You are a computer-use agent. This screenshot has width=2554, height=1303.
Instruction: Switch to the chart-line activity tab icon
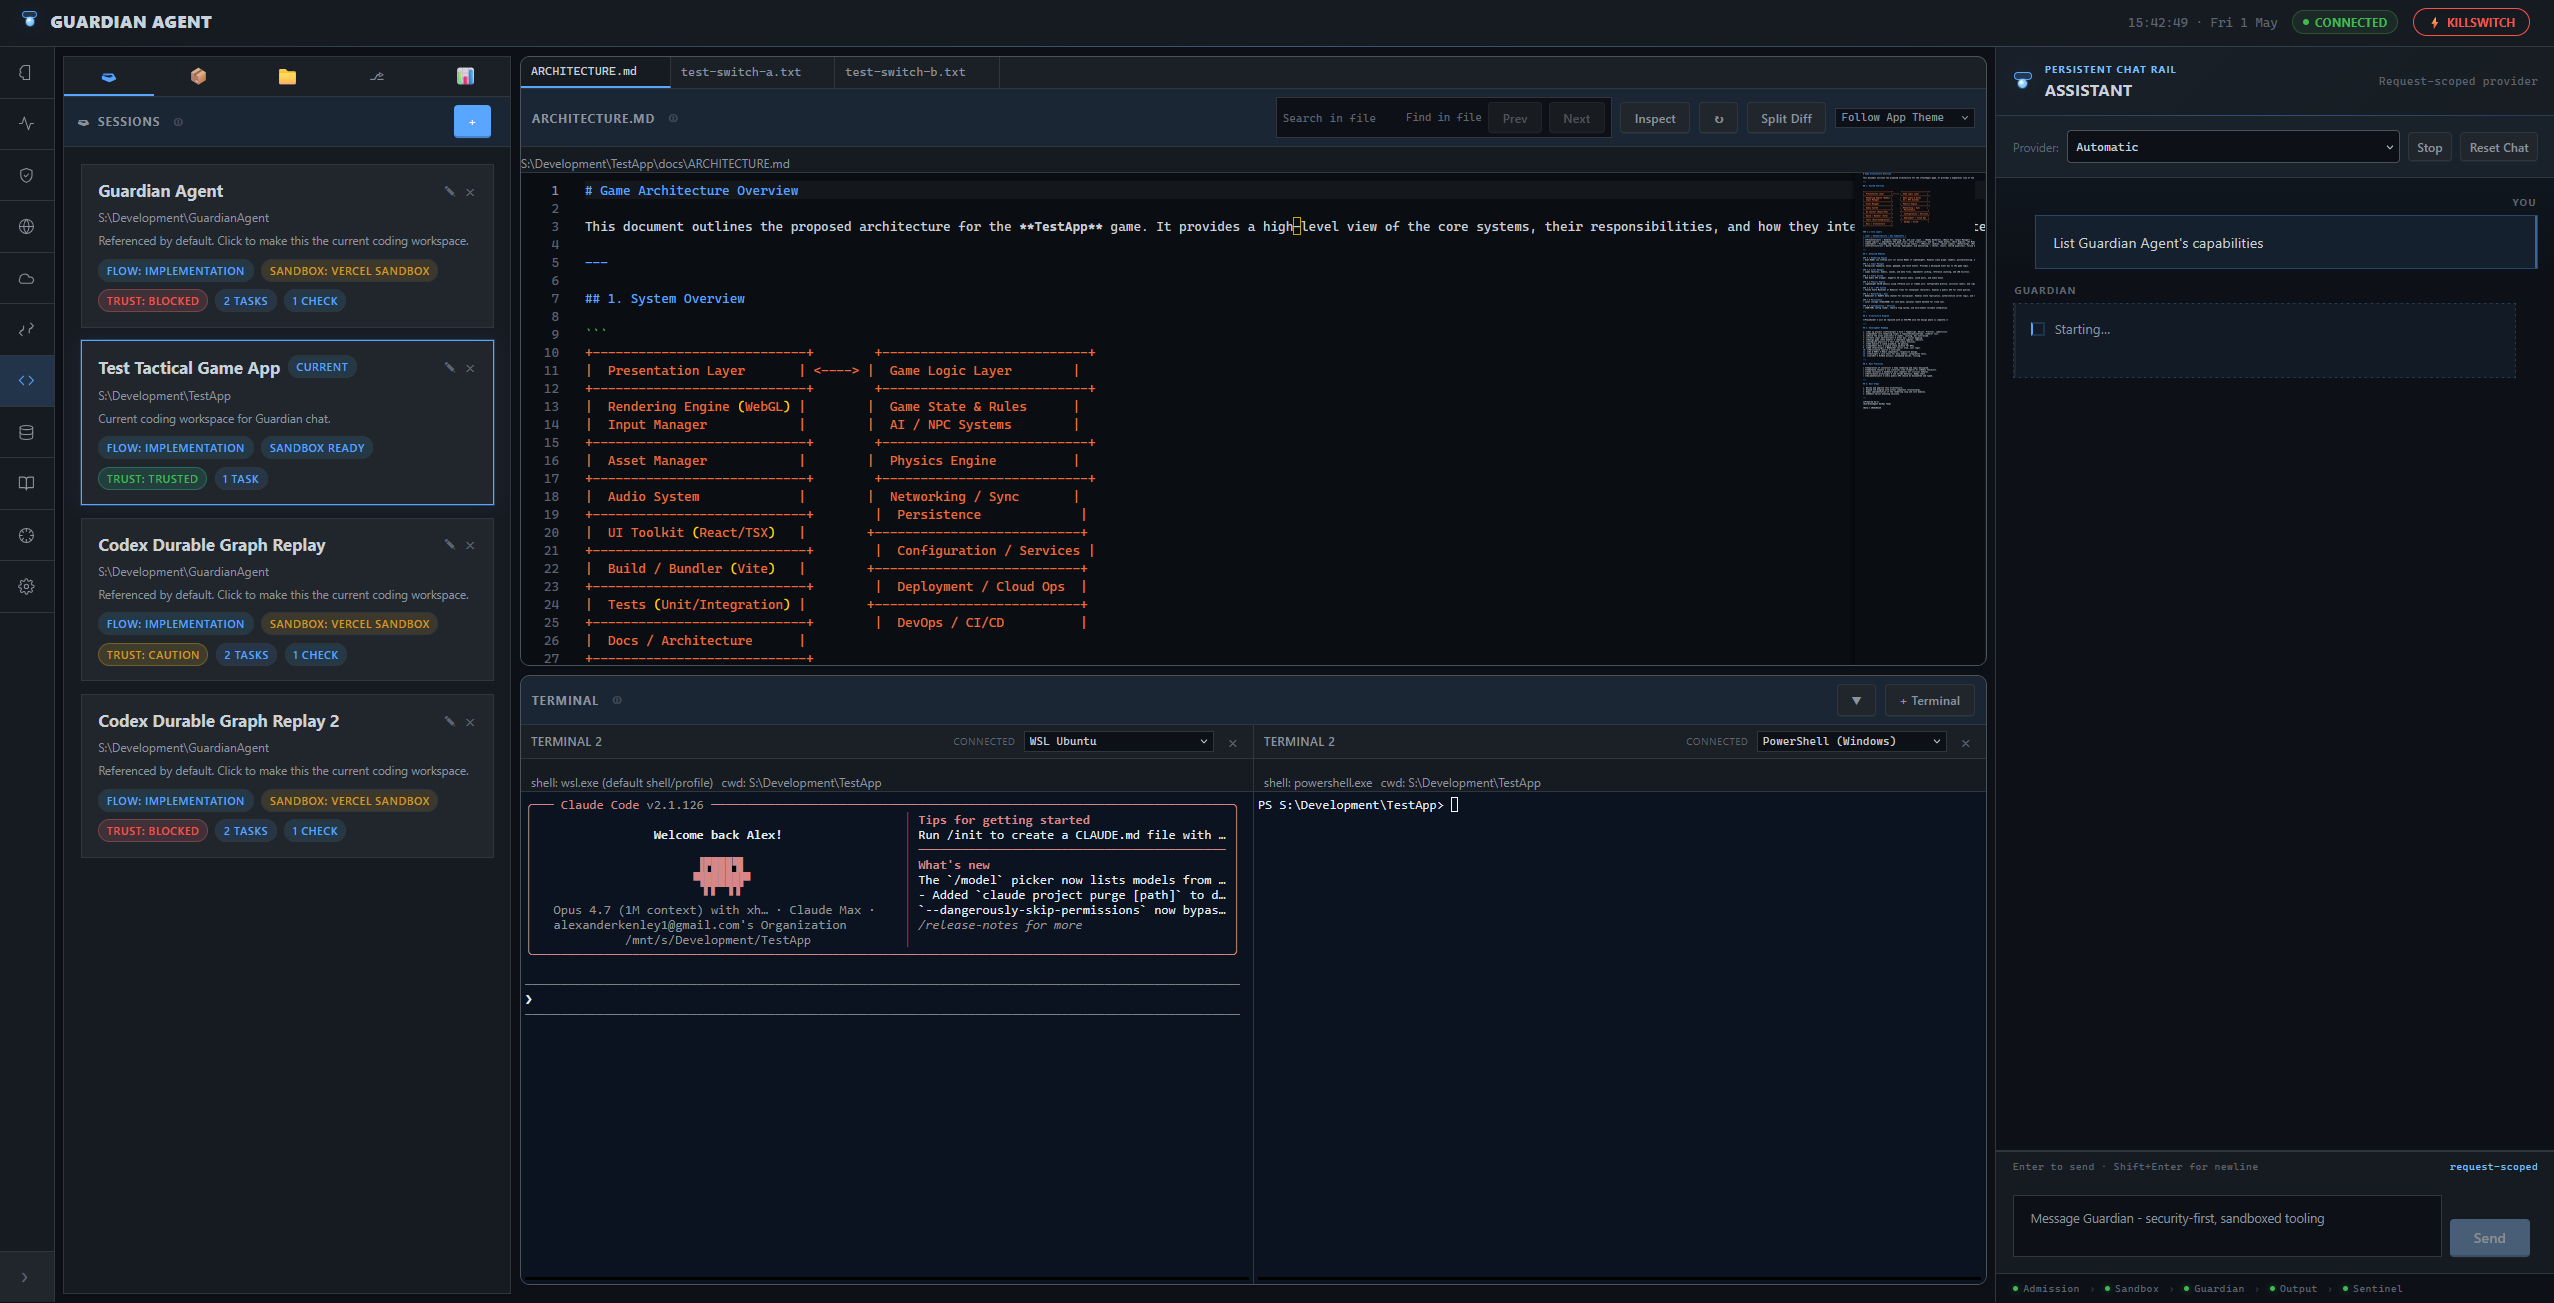[377, 77]
